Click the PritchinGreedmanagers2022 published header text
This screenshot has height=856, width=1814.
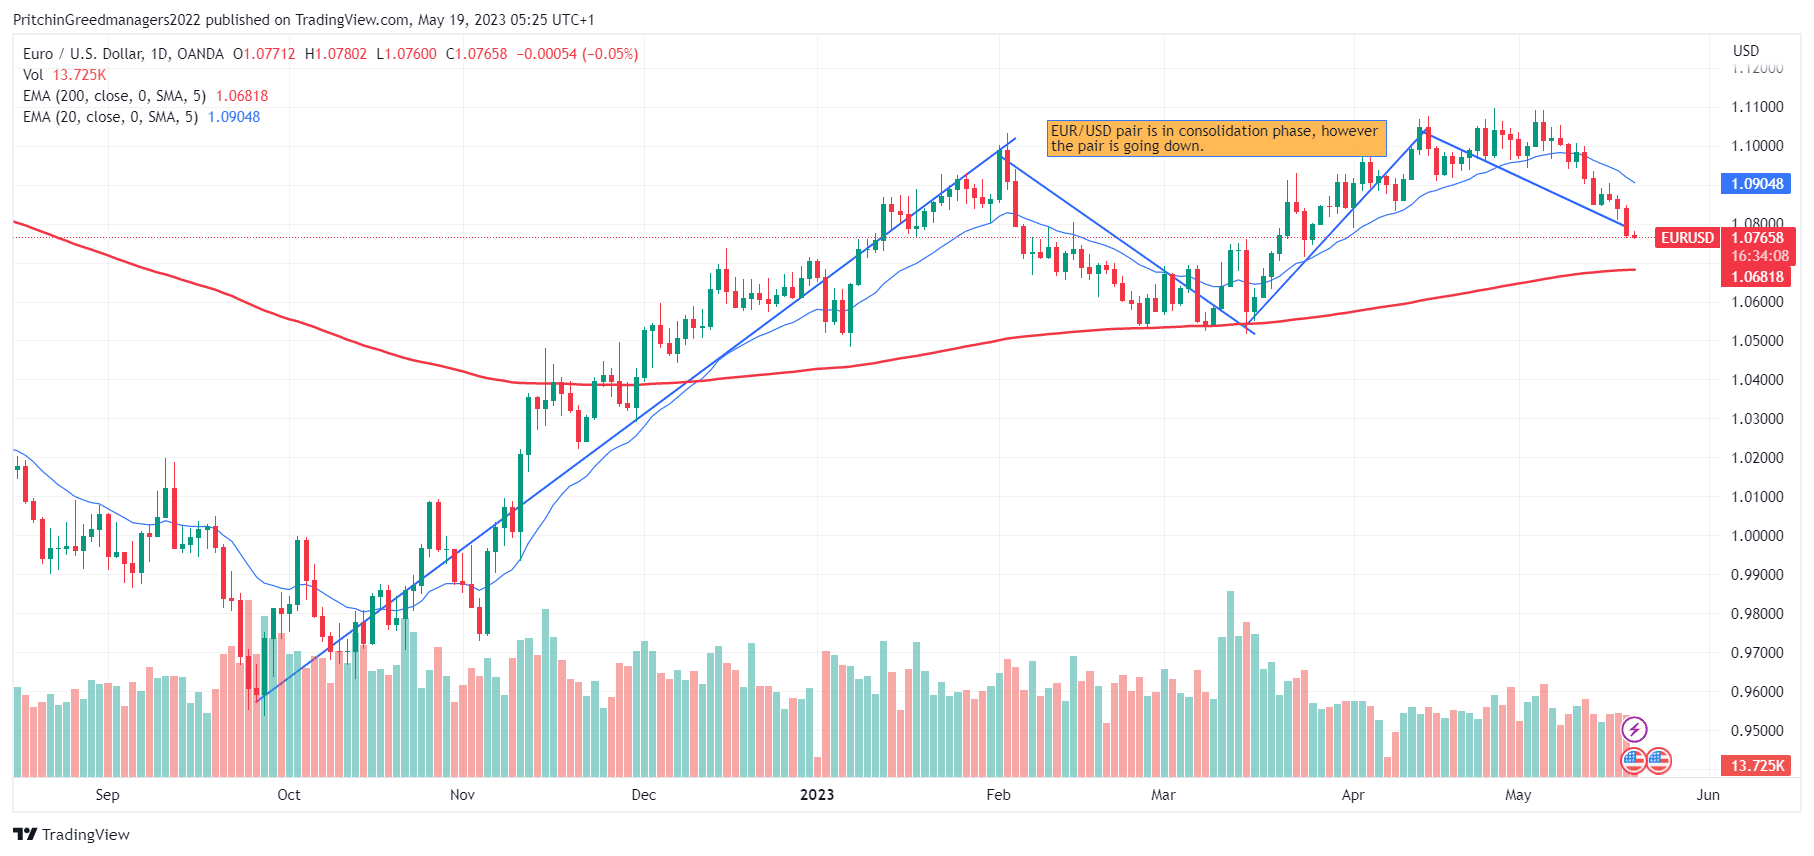click(x=303, y=20)
